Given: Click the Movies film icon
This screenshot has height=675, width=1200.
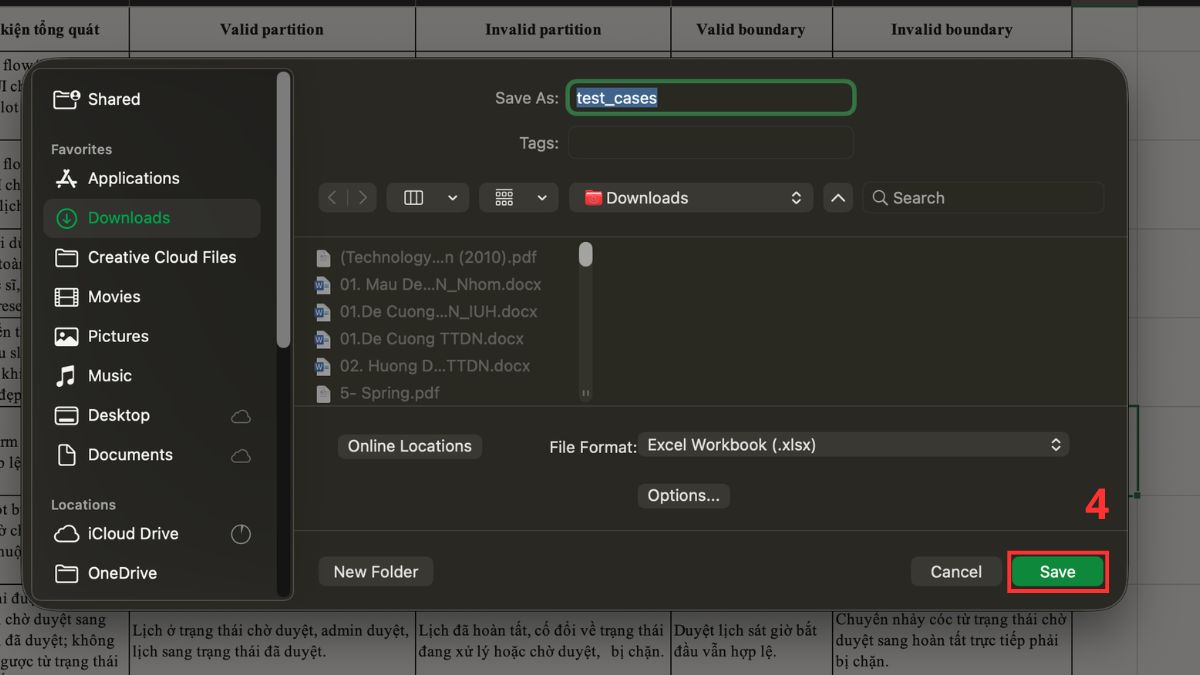Looking at the screenshot, I should [67, 297].
